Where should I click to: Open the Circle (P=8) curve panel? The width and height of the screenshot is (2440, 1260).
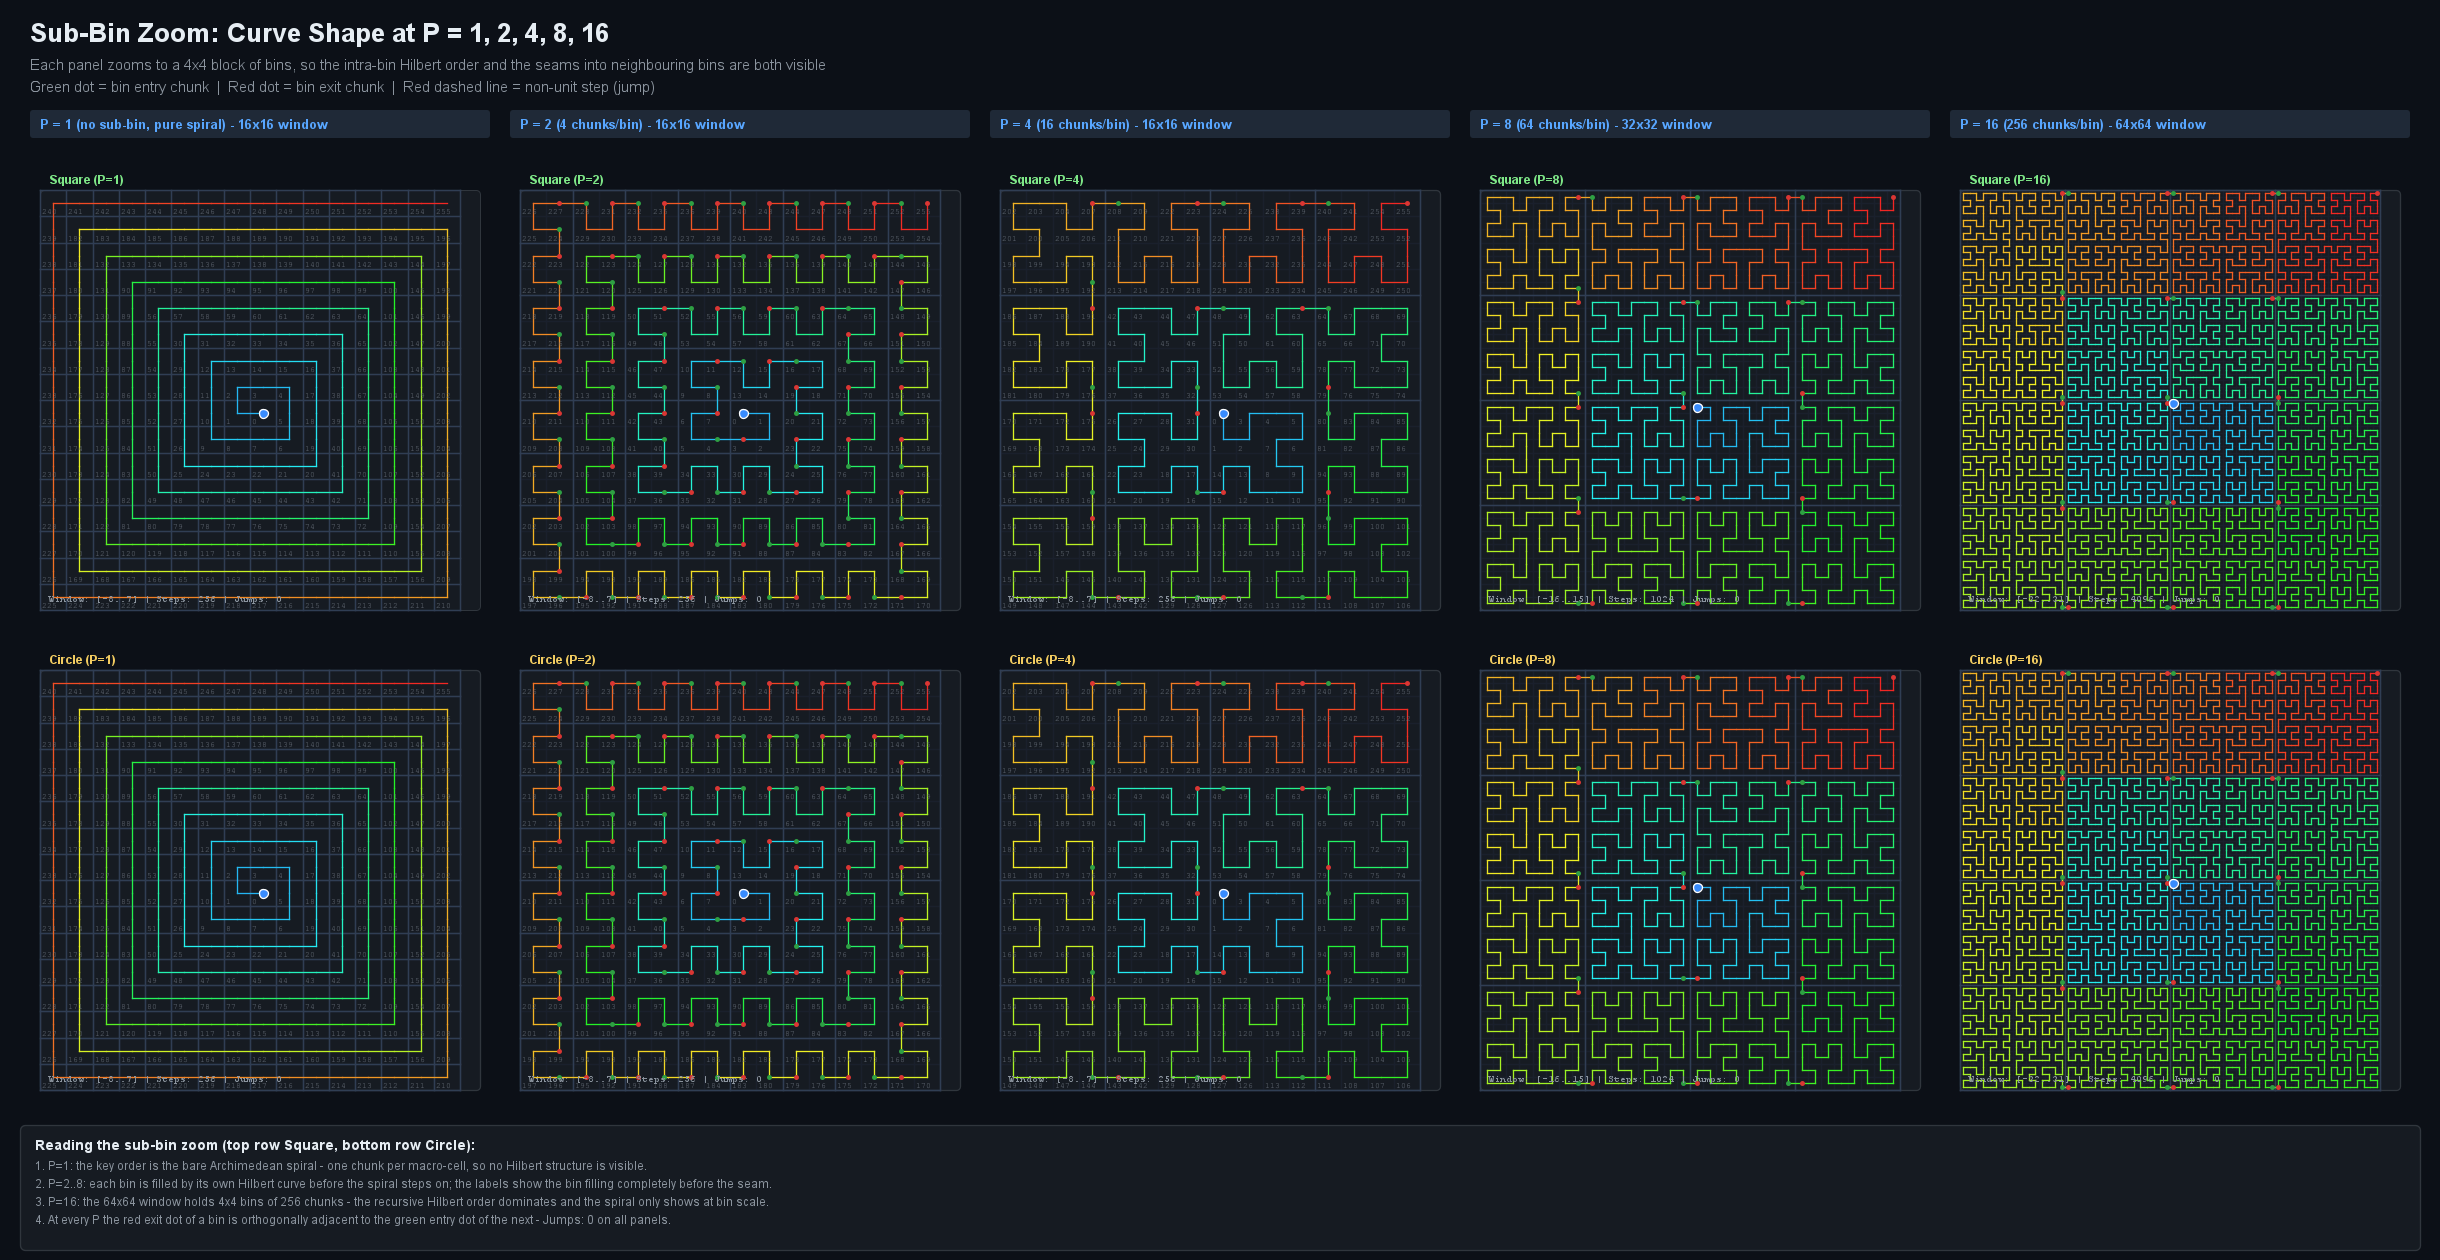tap(1700, 880)
